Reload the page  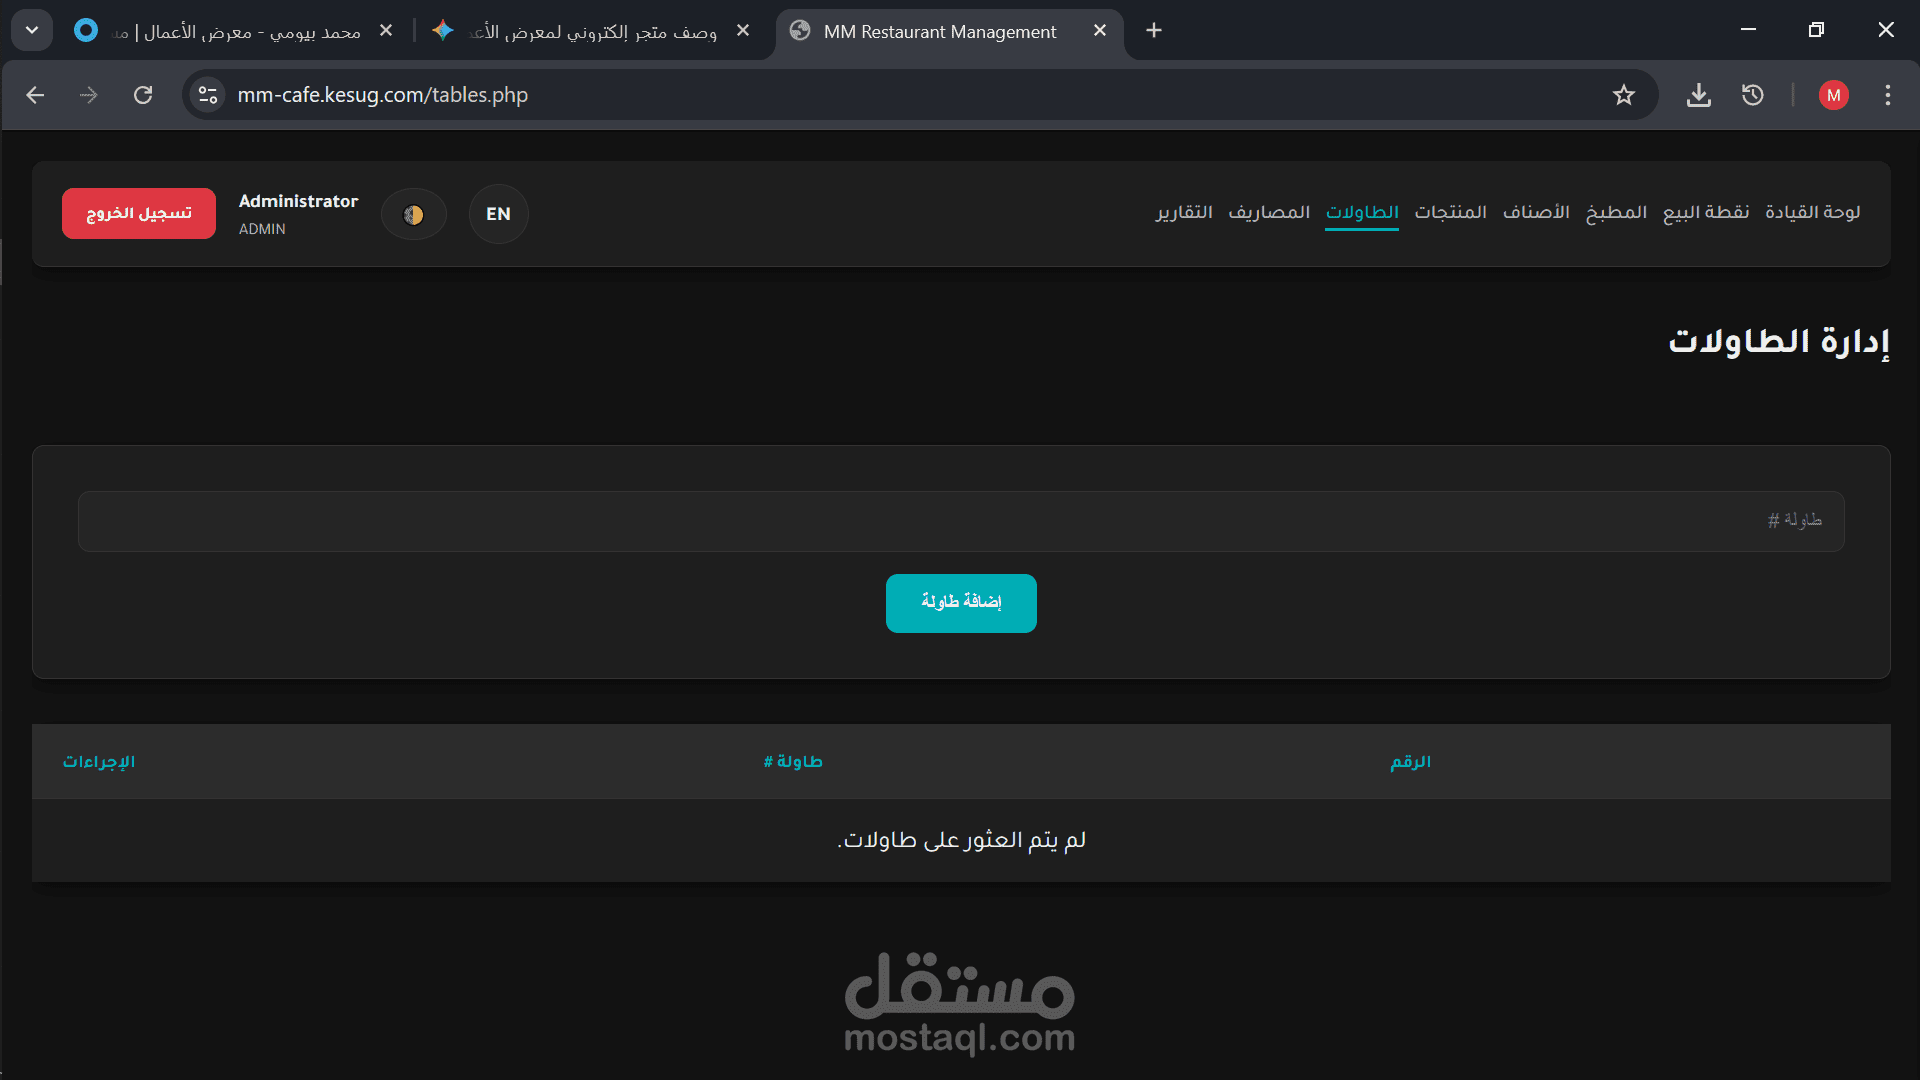pyautogui.click(x=143, y=95)
